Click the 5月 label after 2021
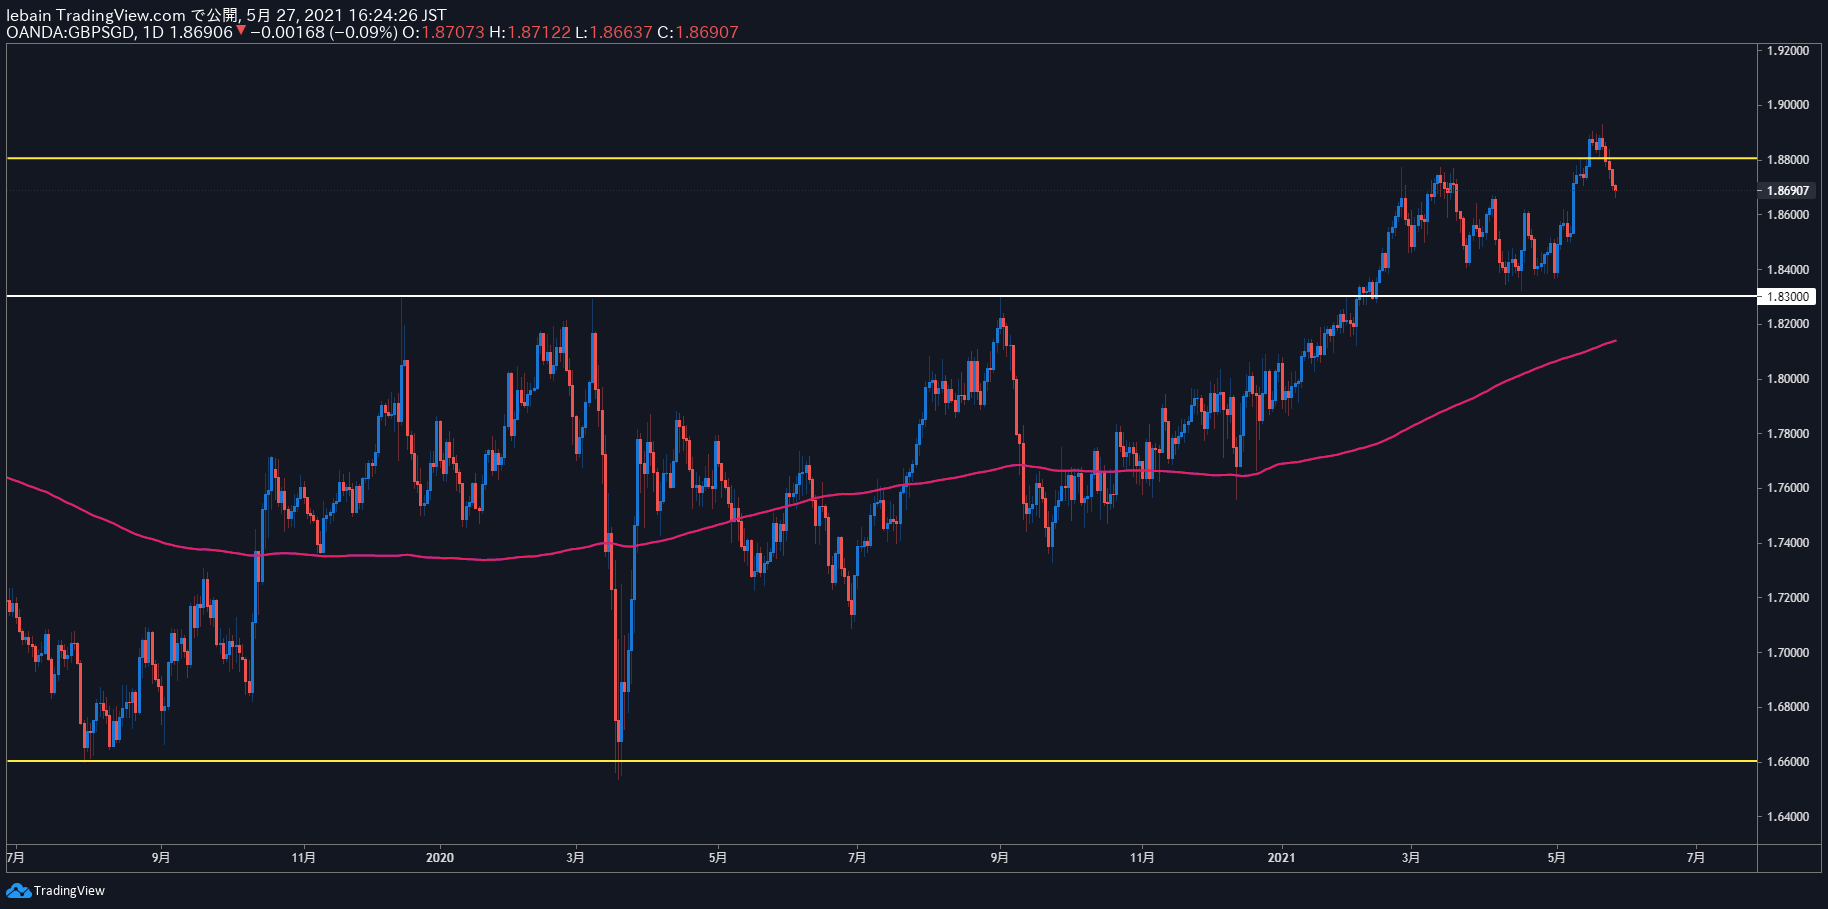1828x909 pixels. point(1556,857)
